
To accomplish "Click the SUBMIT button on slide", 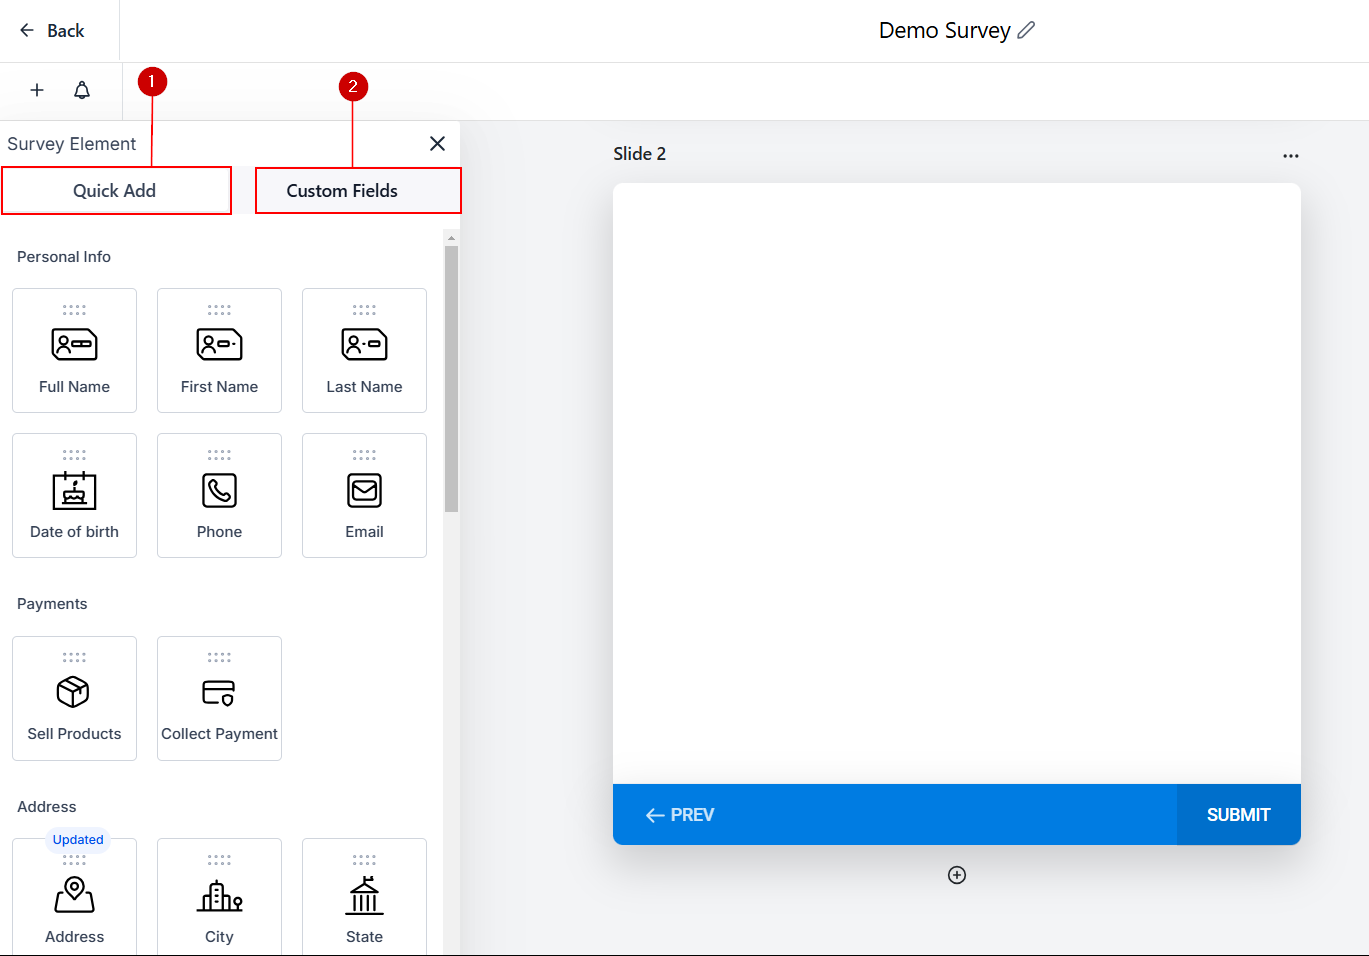I will pos(1238,815).
